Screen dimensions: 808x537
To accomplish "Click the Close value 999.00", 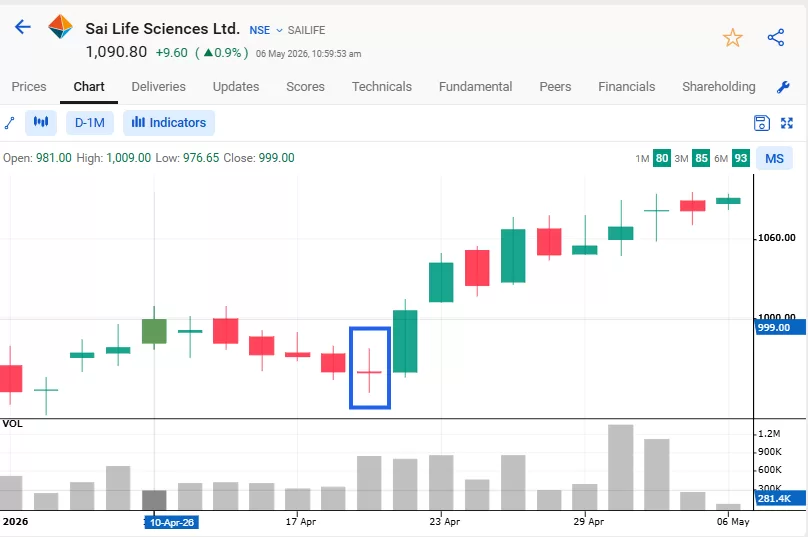I will 276,158.
